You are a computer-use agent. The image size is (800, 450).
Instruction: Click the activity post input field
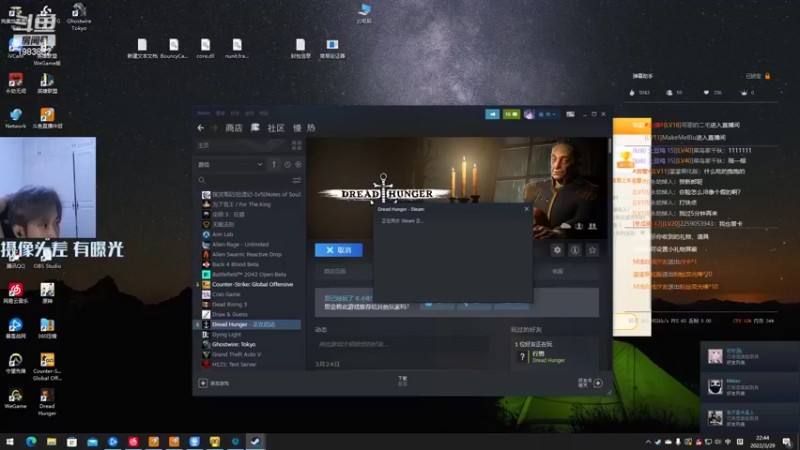click(x=402, y=344)
